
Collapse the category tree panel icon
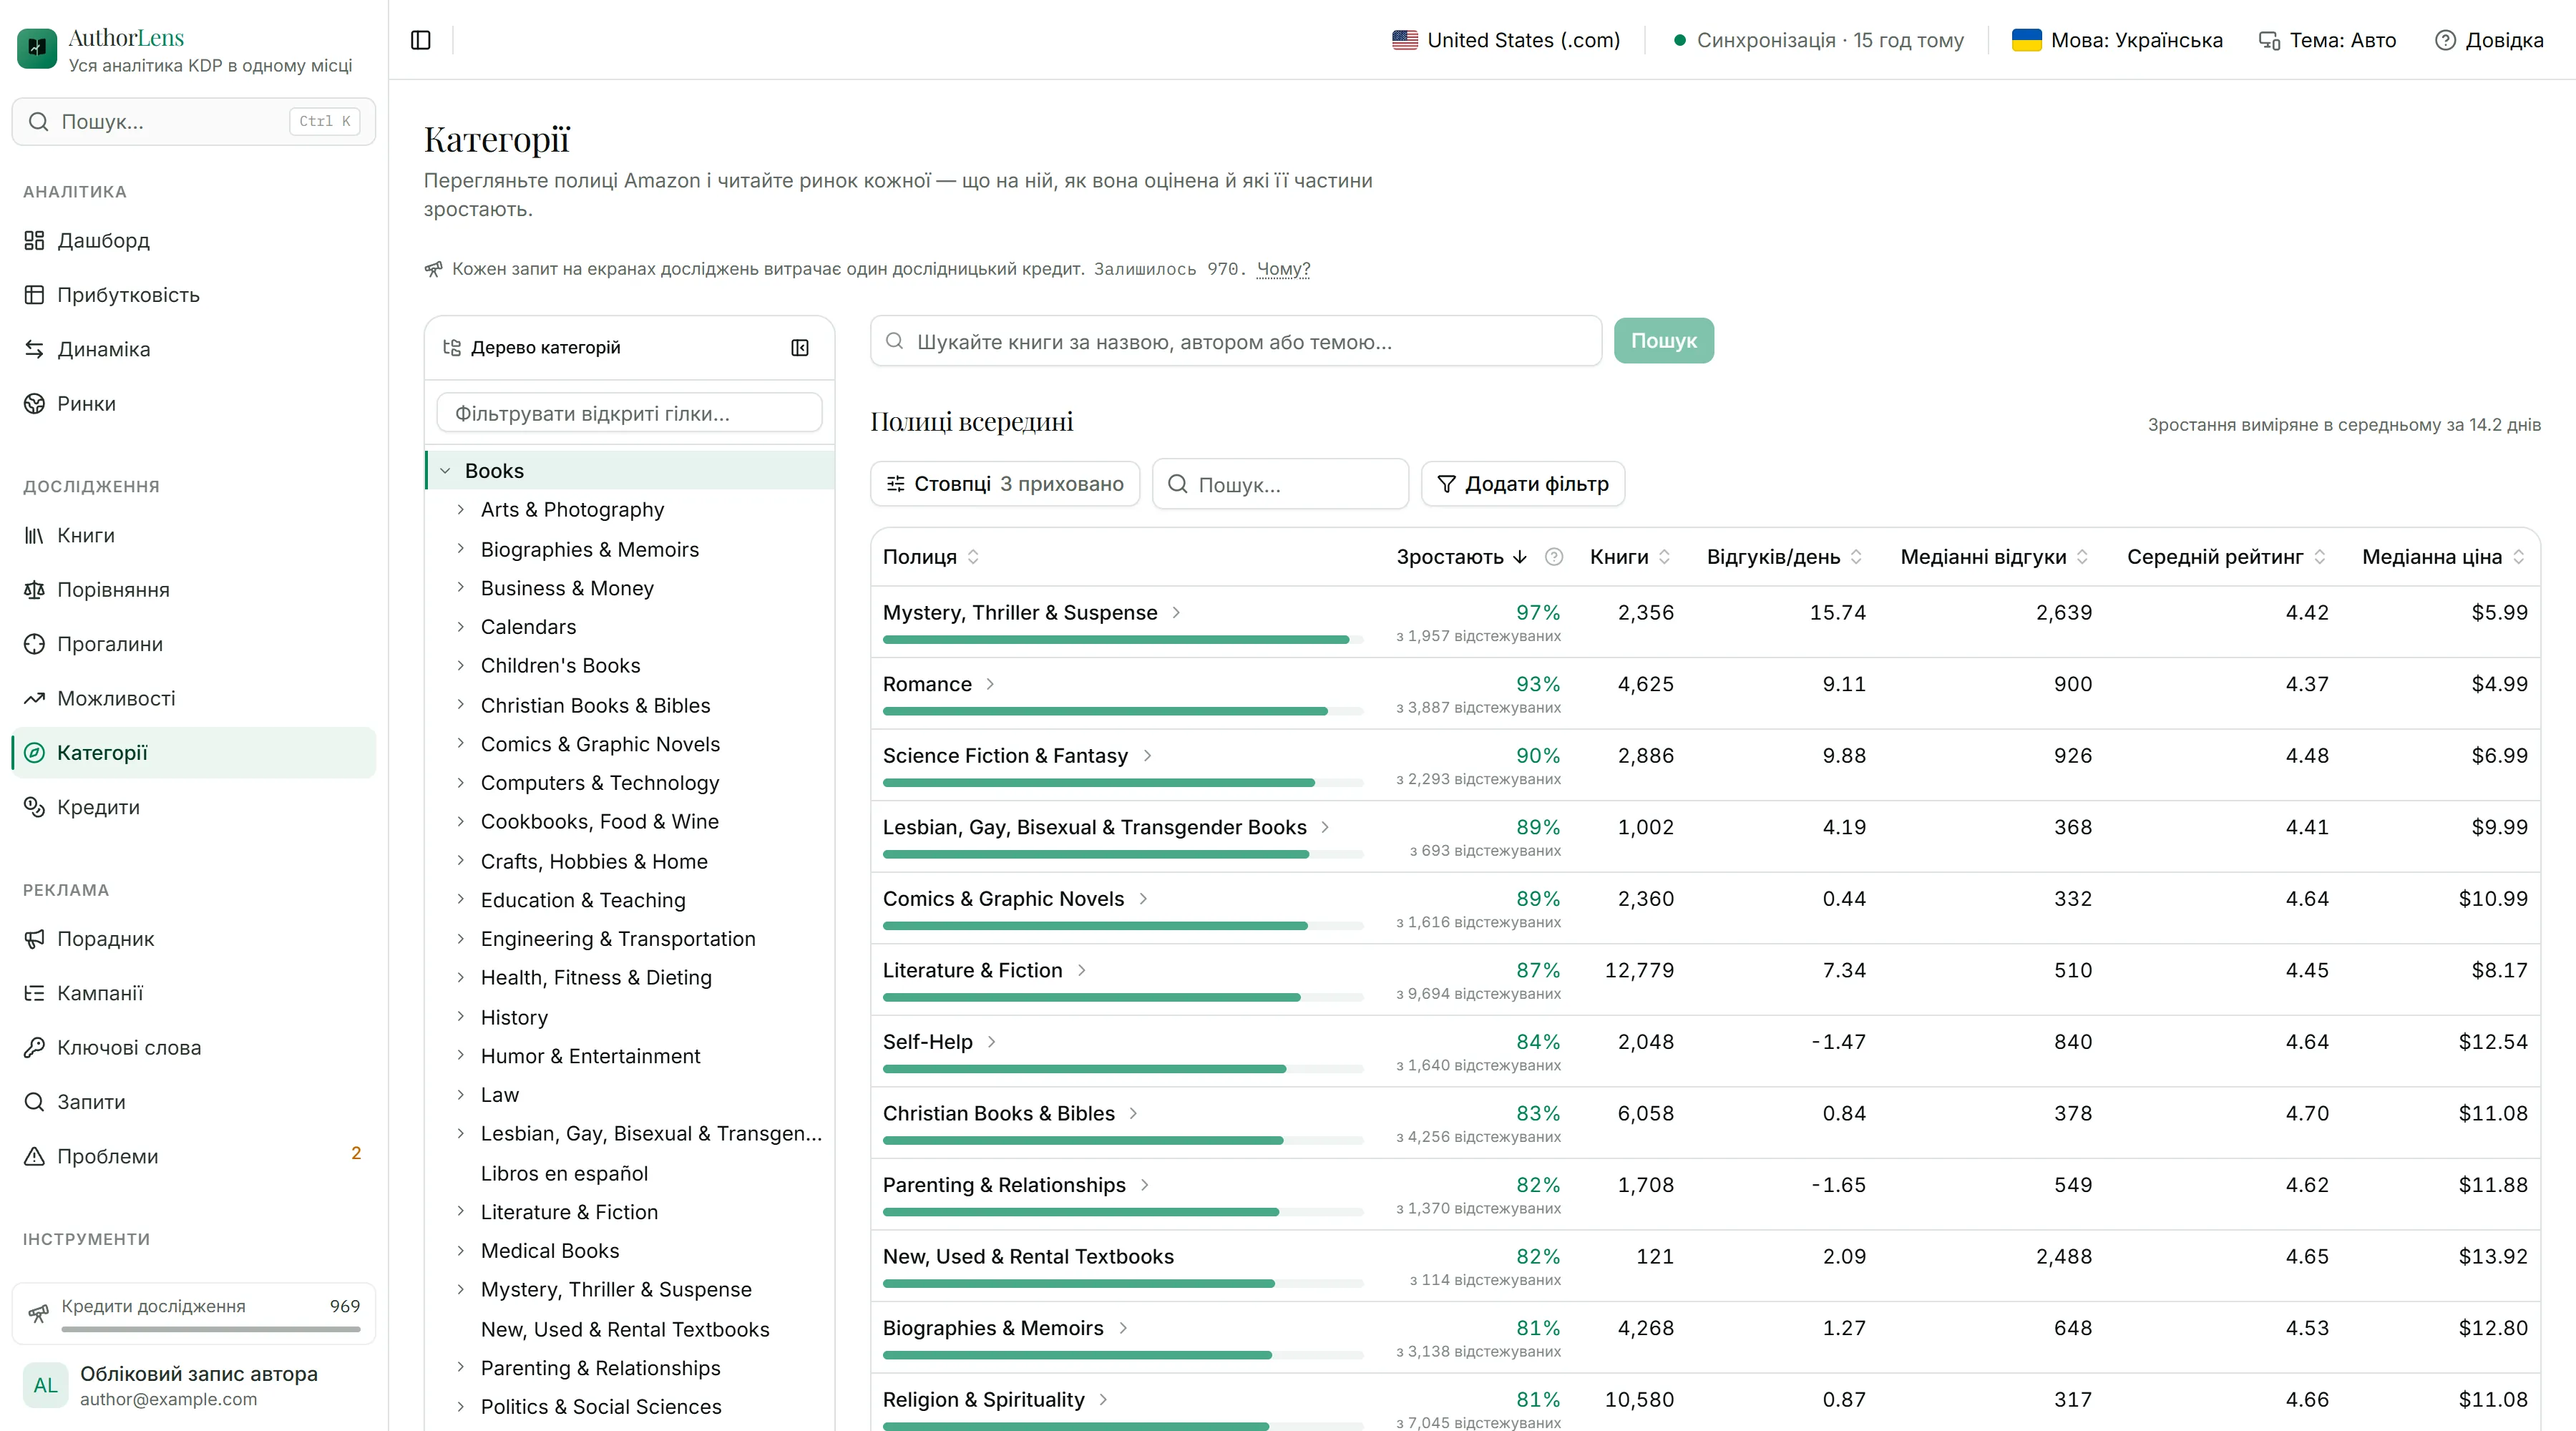tap(799, 347)
